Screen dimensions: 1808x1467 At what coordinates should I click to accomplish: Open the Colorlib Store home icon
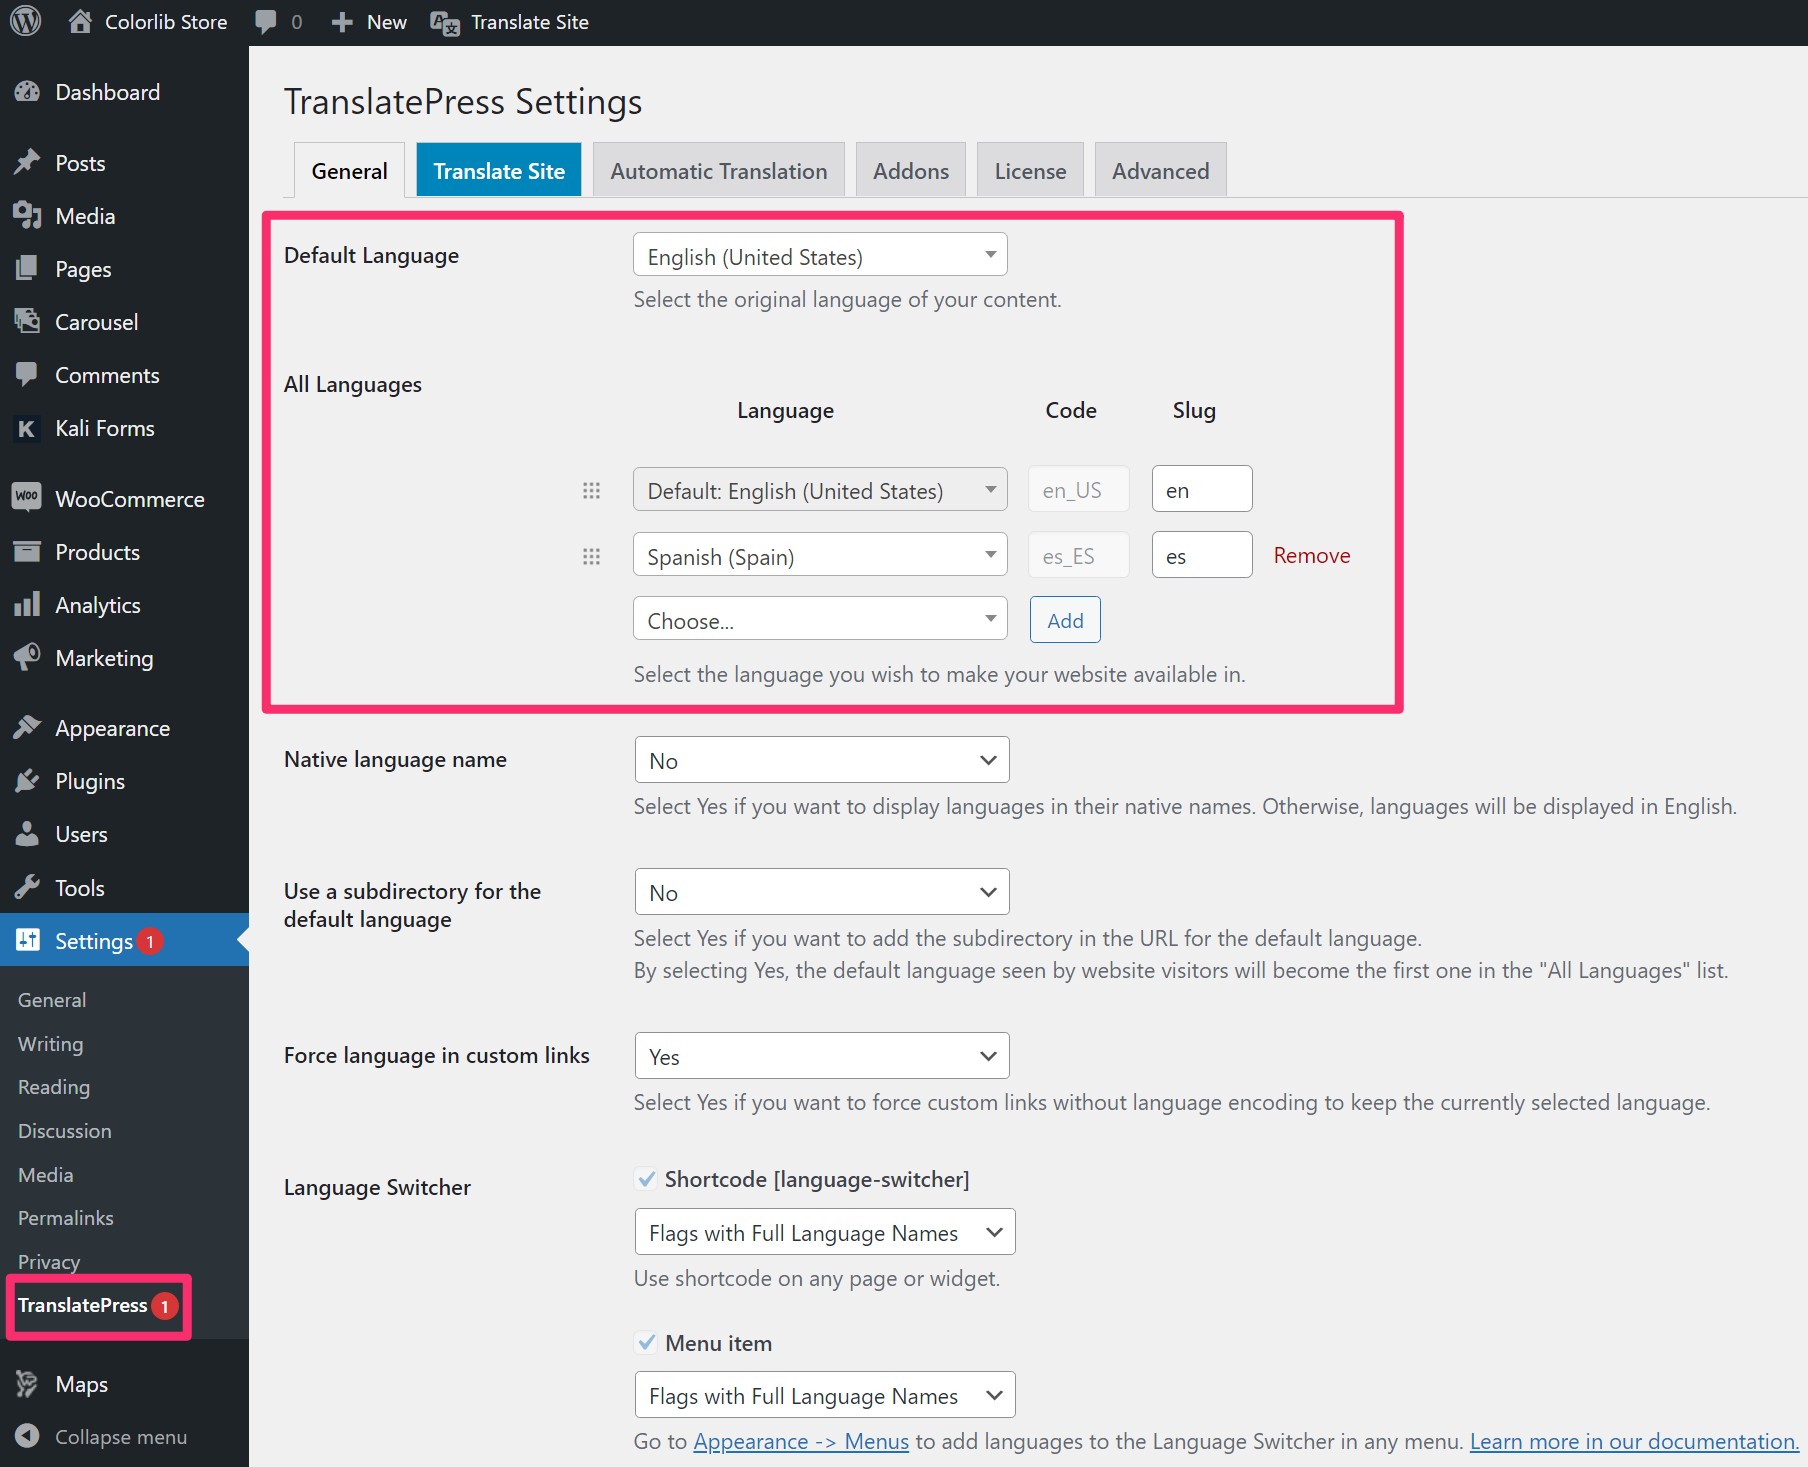(x=80, y=21)
